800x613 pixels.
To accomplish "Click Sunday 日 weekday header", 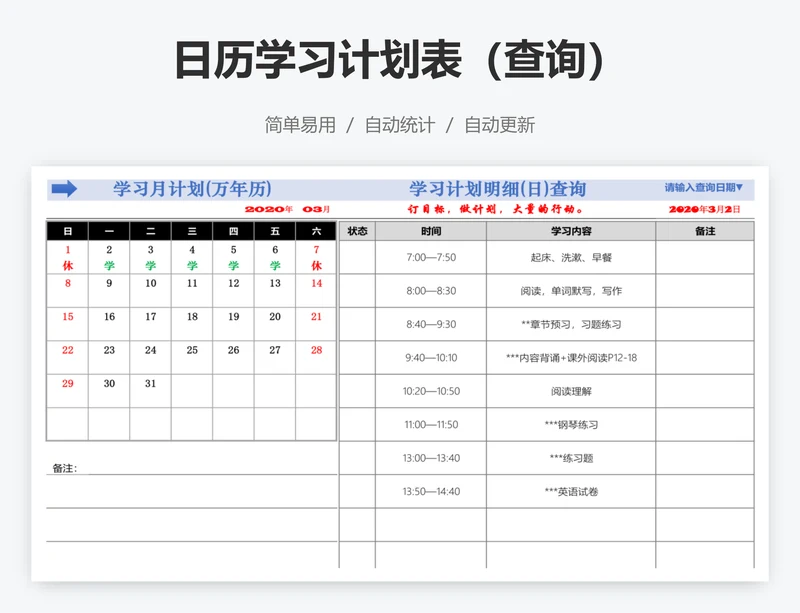I will pyautogui.click(x=67, y=231).
